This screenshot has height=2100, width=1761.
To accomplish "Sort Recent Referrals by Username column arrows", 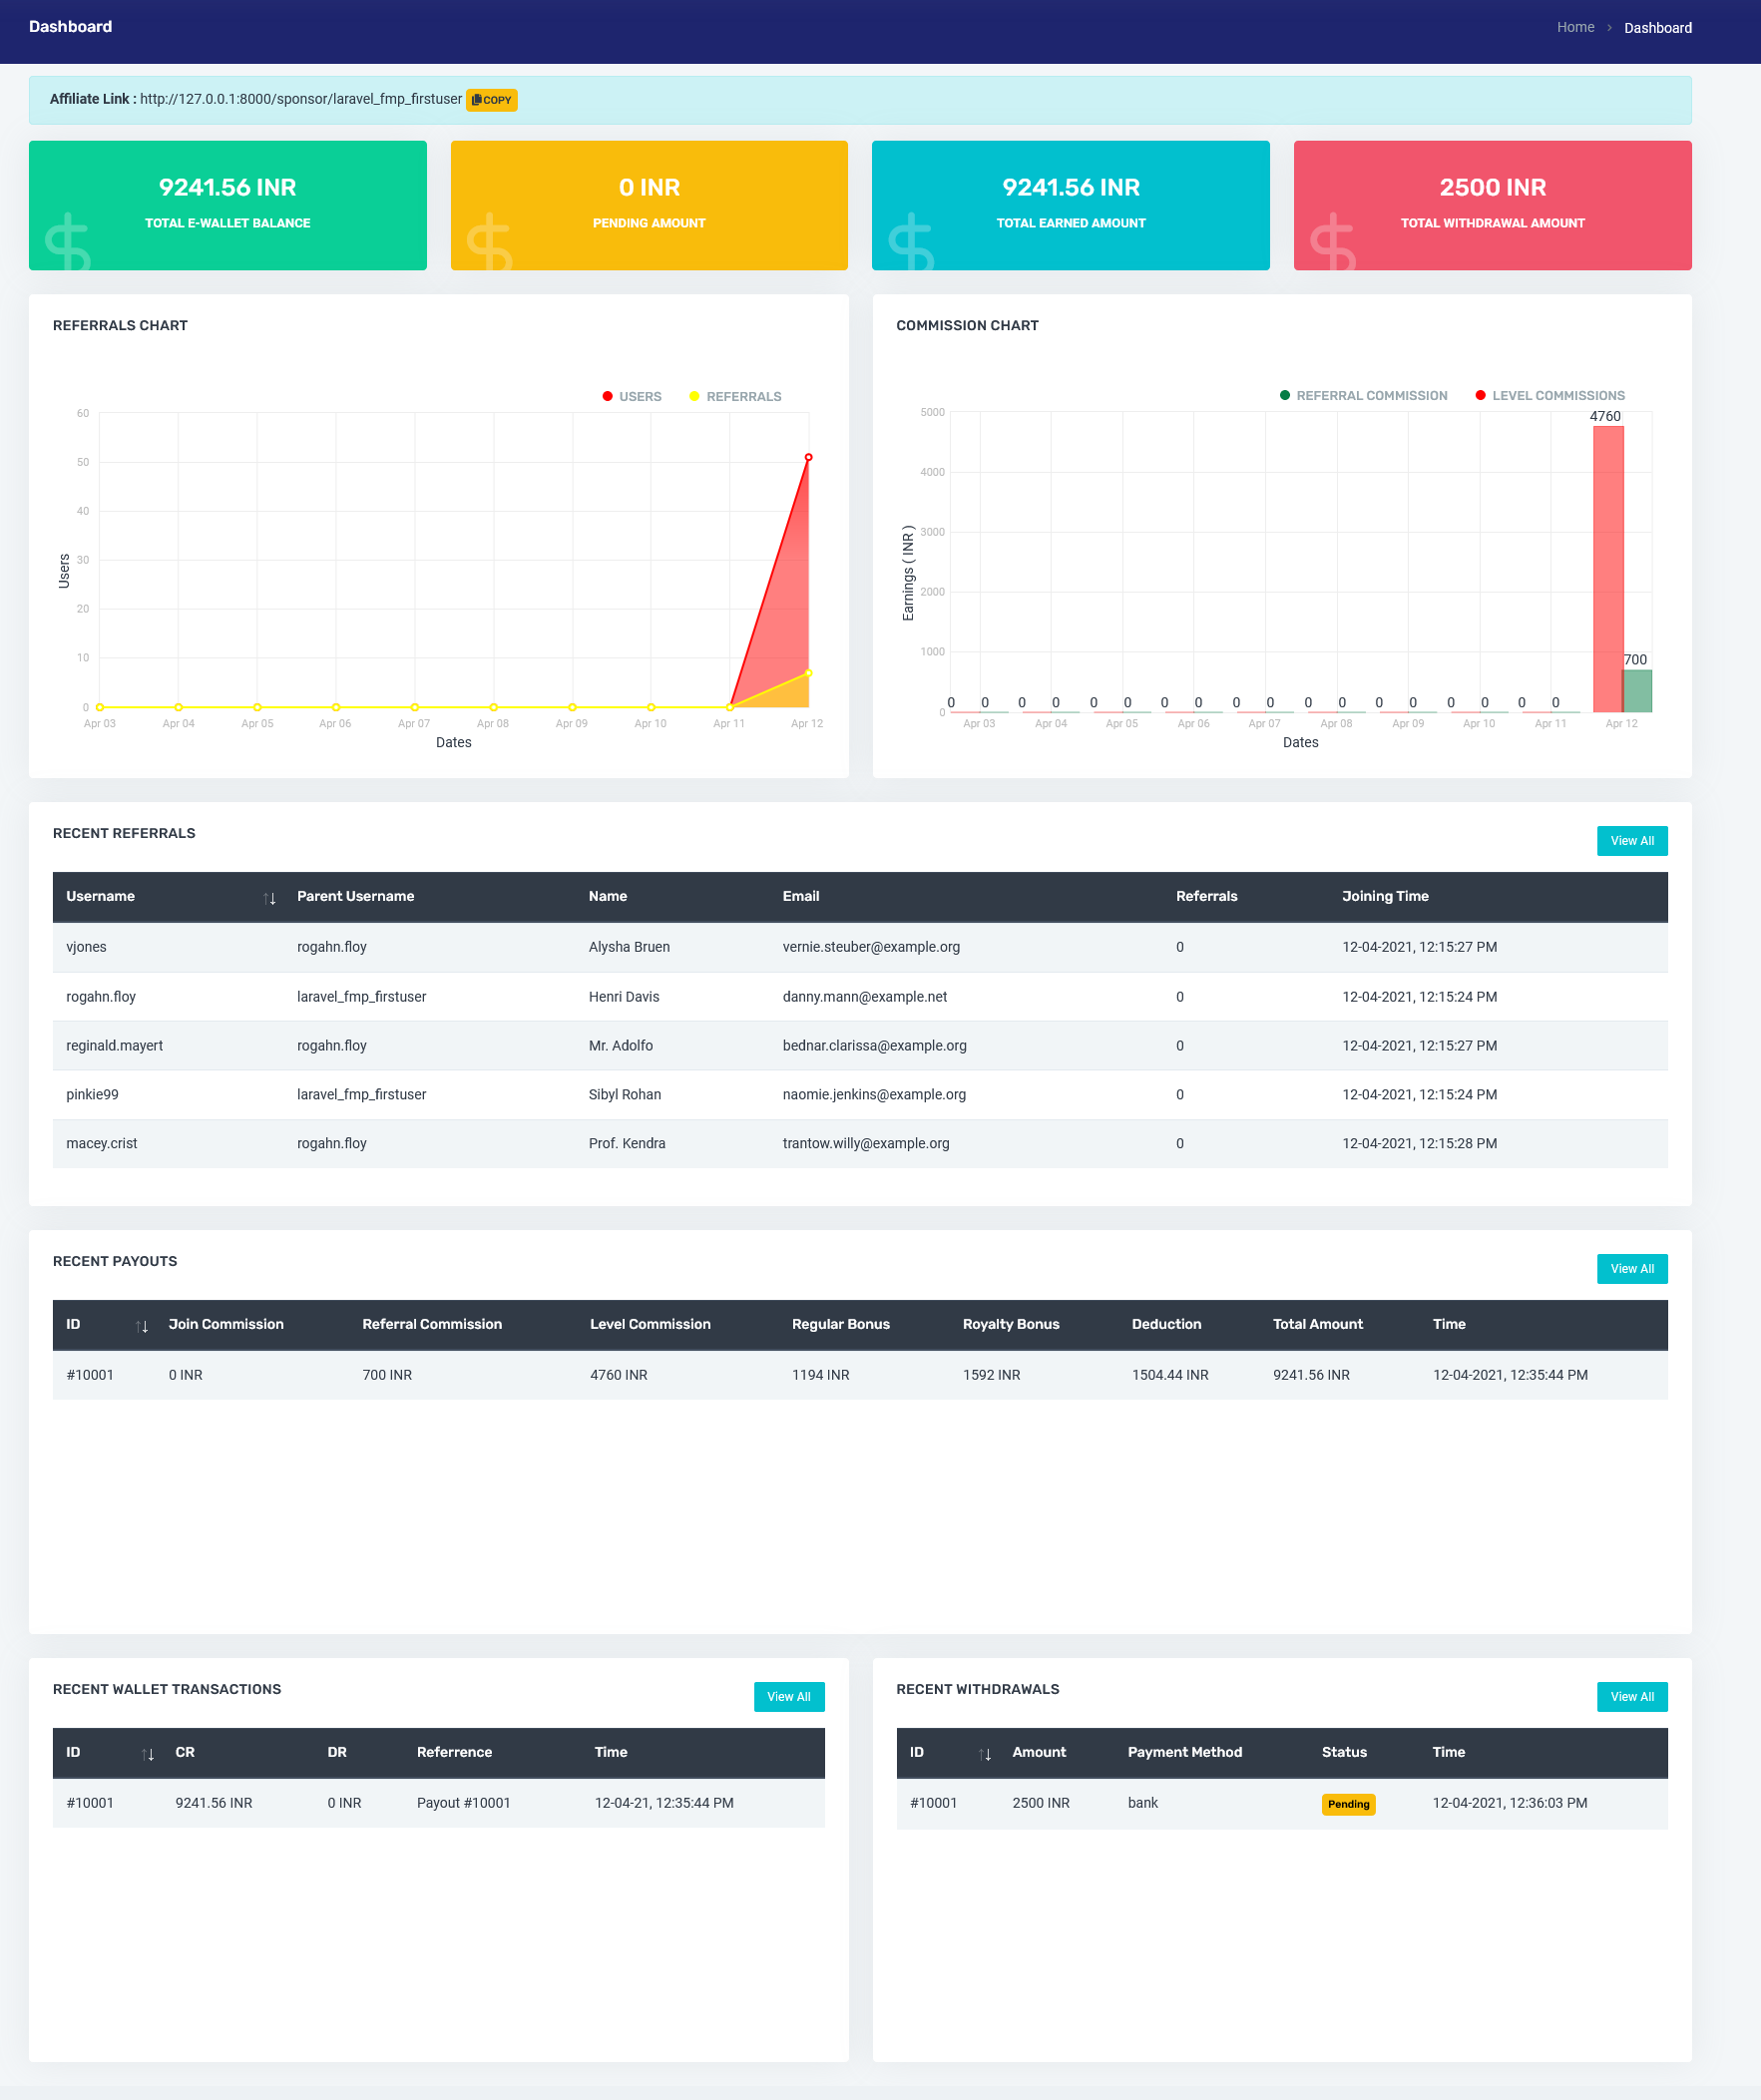I will 269,898.
